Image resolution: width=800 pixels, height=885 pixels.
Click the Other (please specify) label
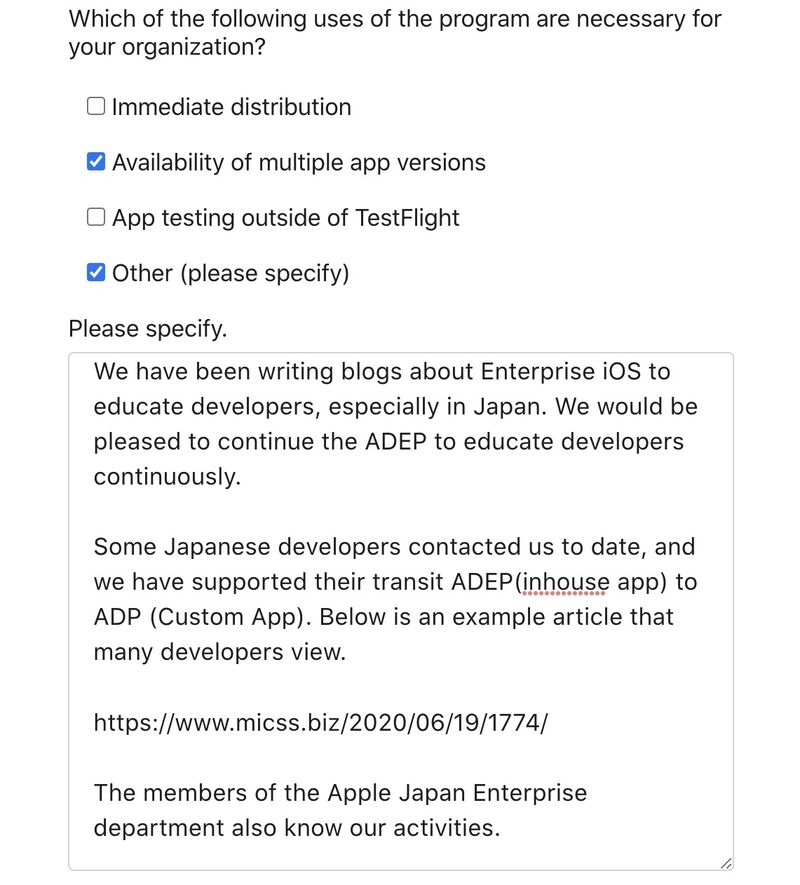pyautogui.click(x=230, y=273)
